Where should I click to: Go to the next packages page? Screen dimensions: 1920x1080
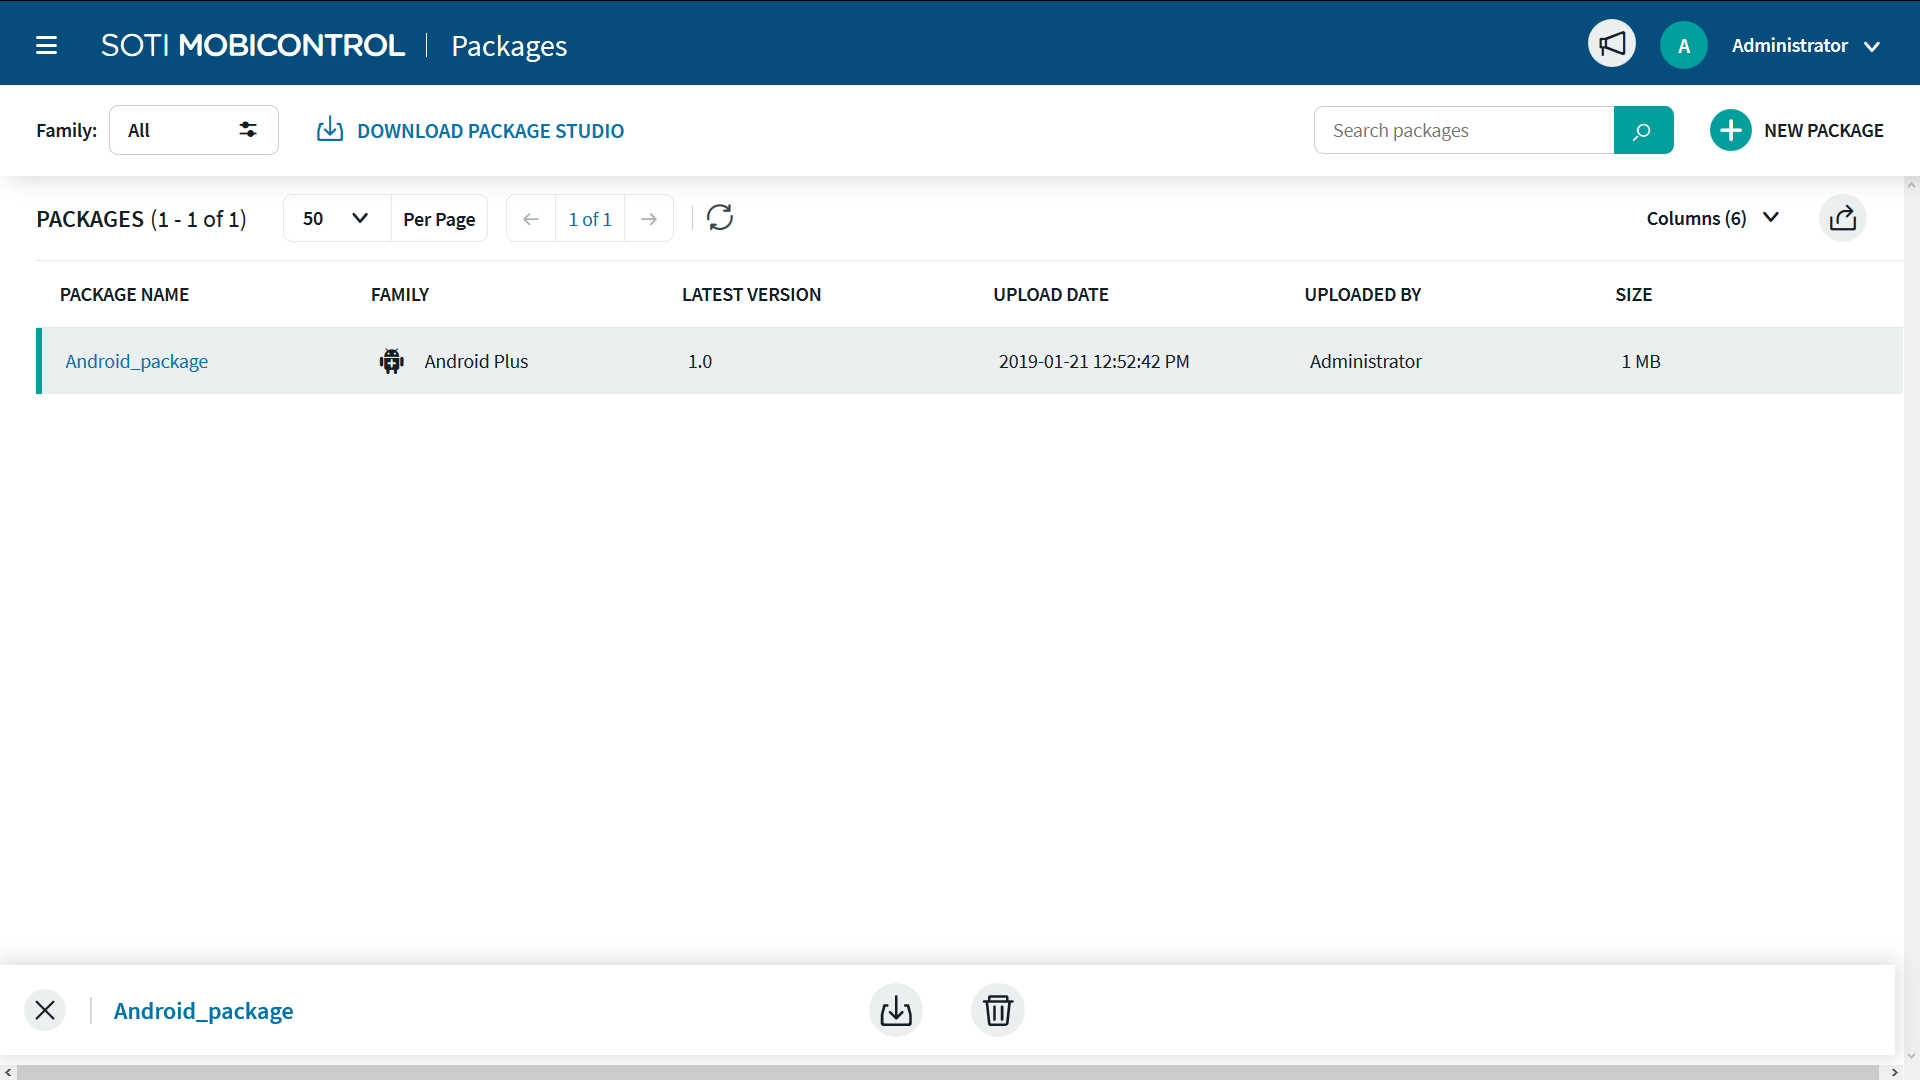pyautogui.click(x=648, y=218)
